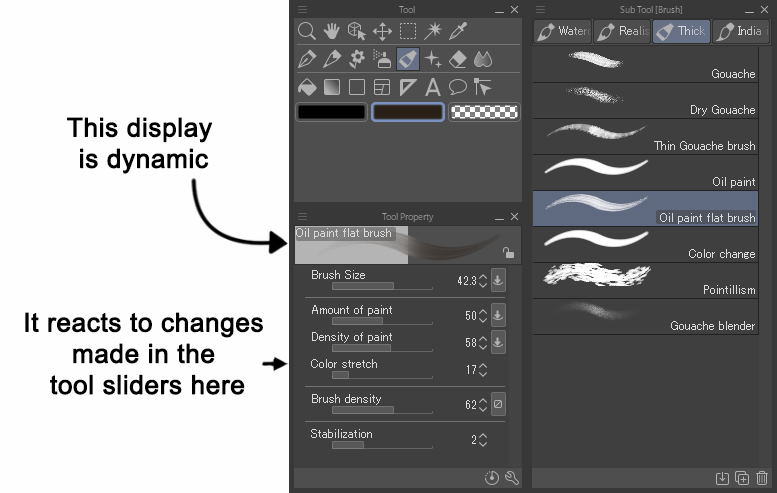Select the Dry Gouache brush
The width and height of the screenshot is (777, 493).
pyautogui.click(x=644, y=100)
